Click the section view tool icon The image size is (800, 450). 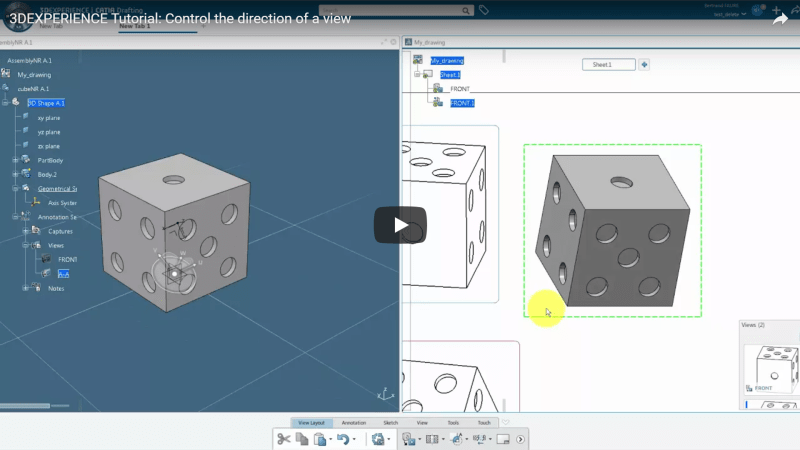[x=432, y=439]
